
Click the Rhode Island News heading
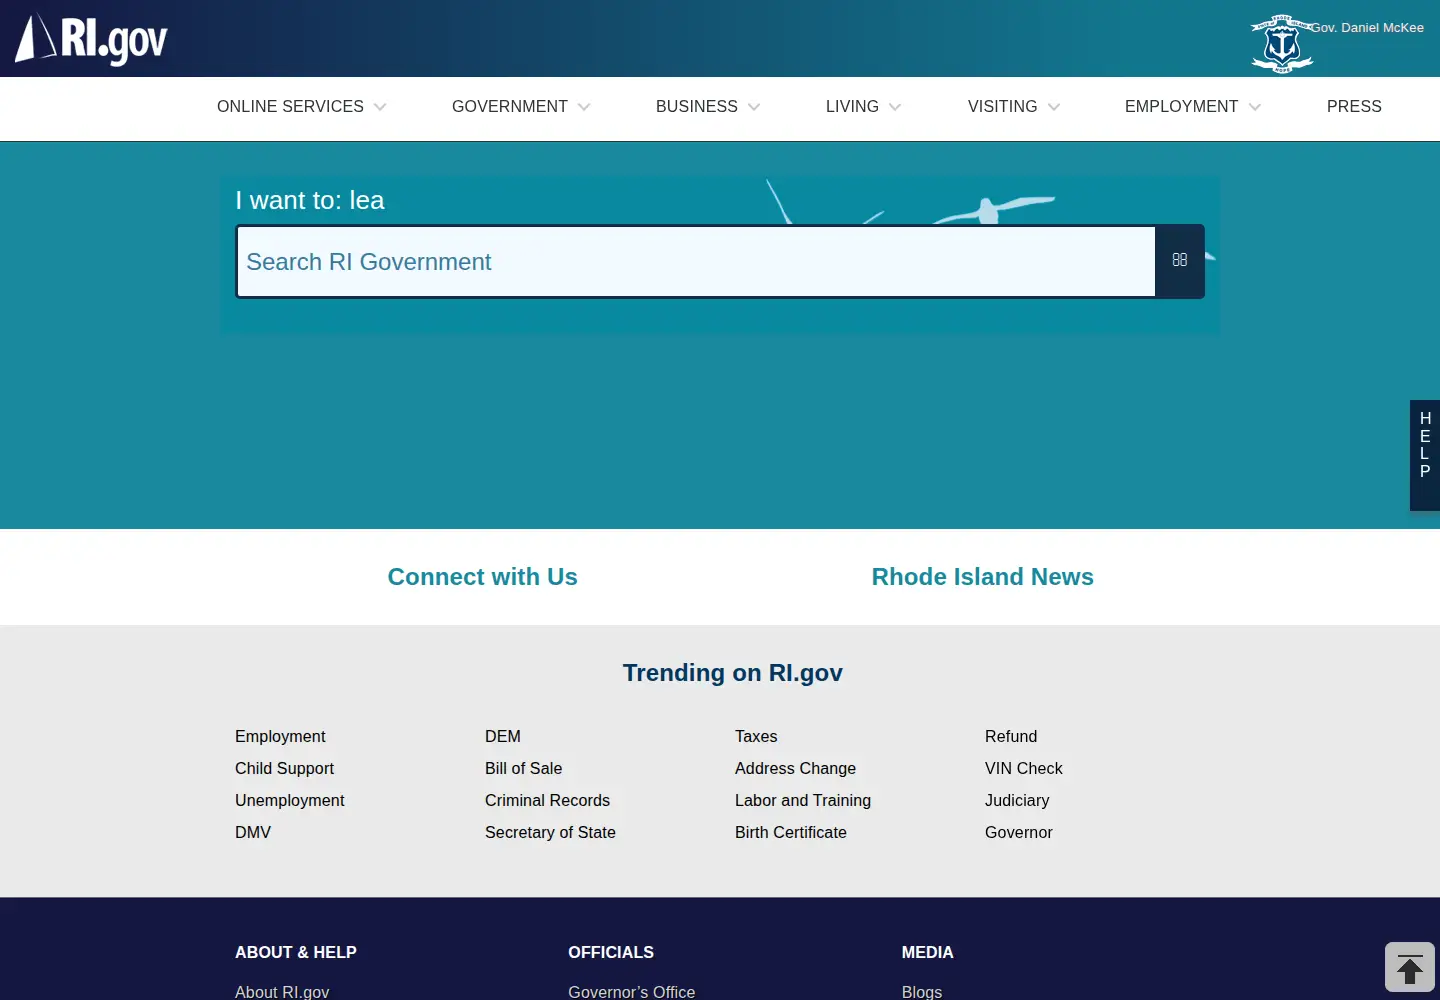coord(983,577)
